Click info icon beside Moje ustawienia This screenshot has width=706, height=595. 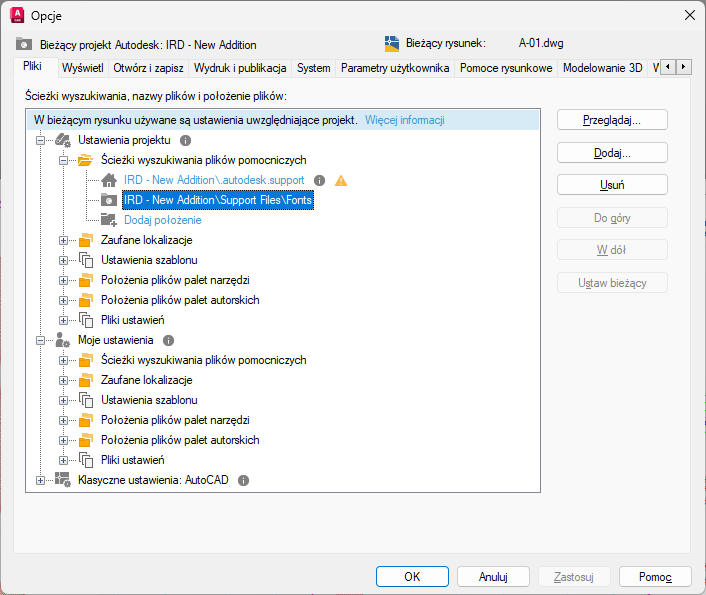tap(168, 340)
